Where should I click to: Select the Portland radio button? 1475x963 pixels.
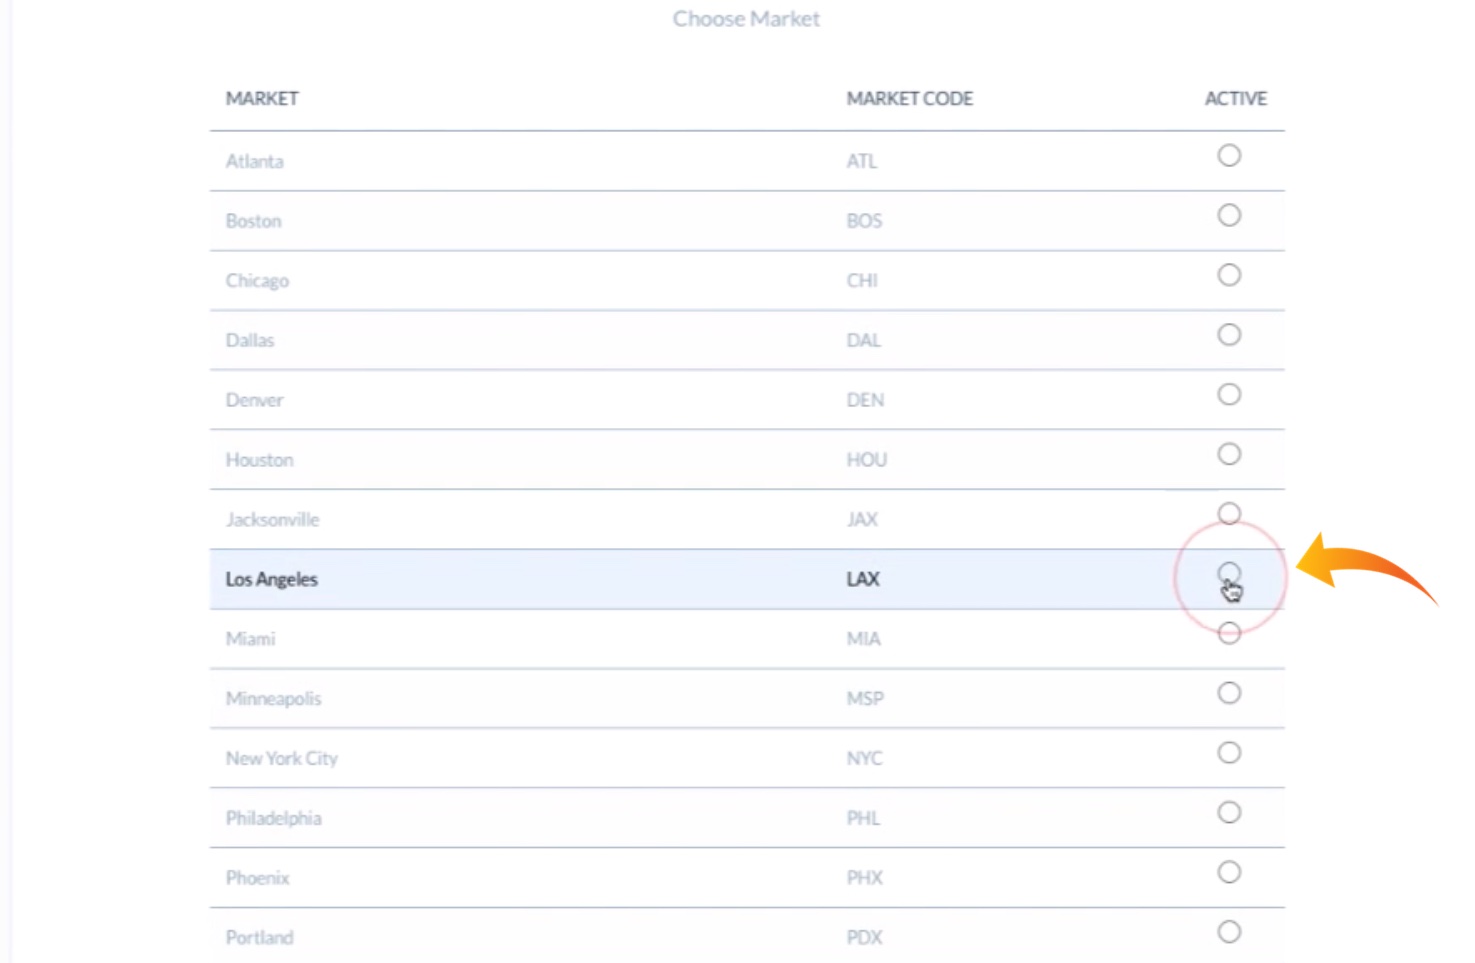(1229, 932)
